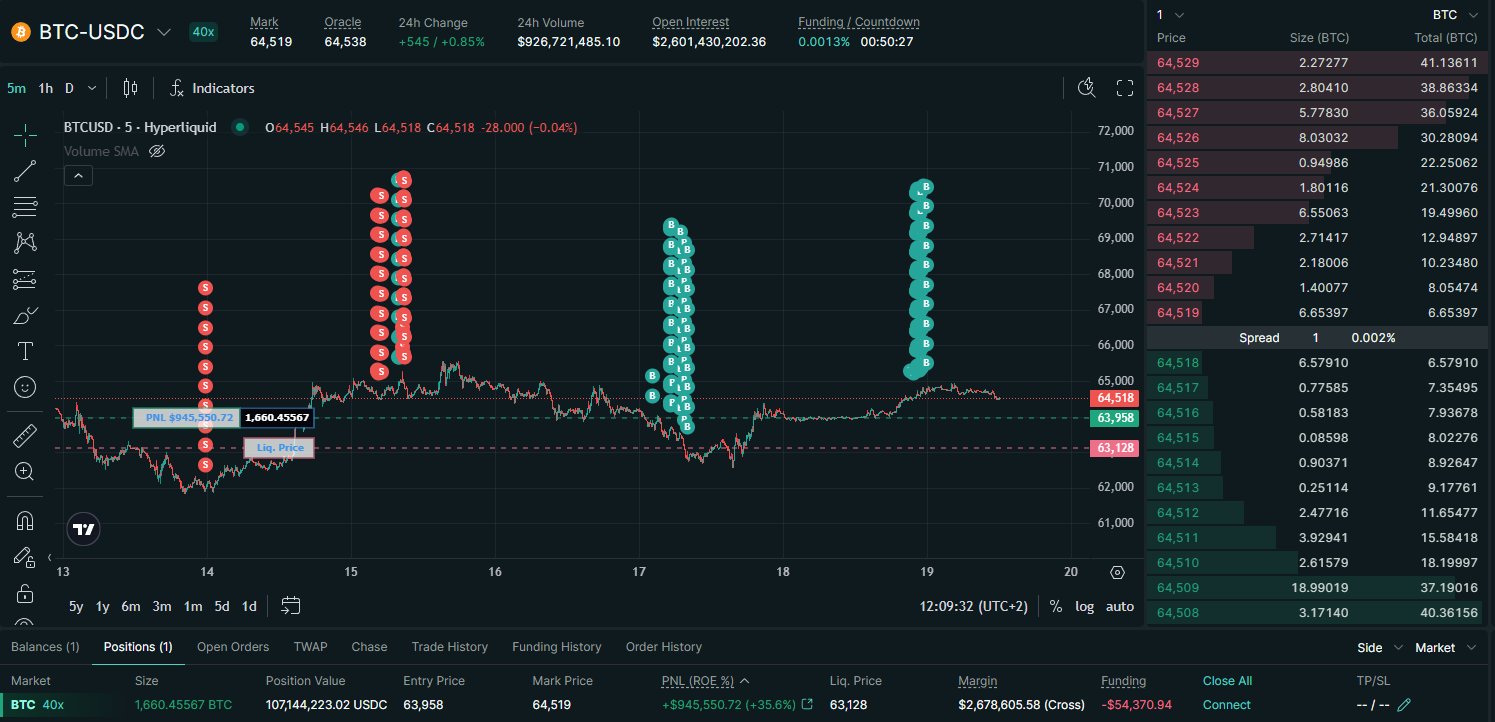The image size is (1495, 722).
Task: Open the Fibonacci retracement tools
Action: click(25, 207)
